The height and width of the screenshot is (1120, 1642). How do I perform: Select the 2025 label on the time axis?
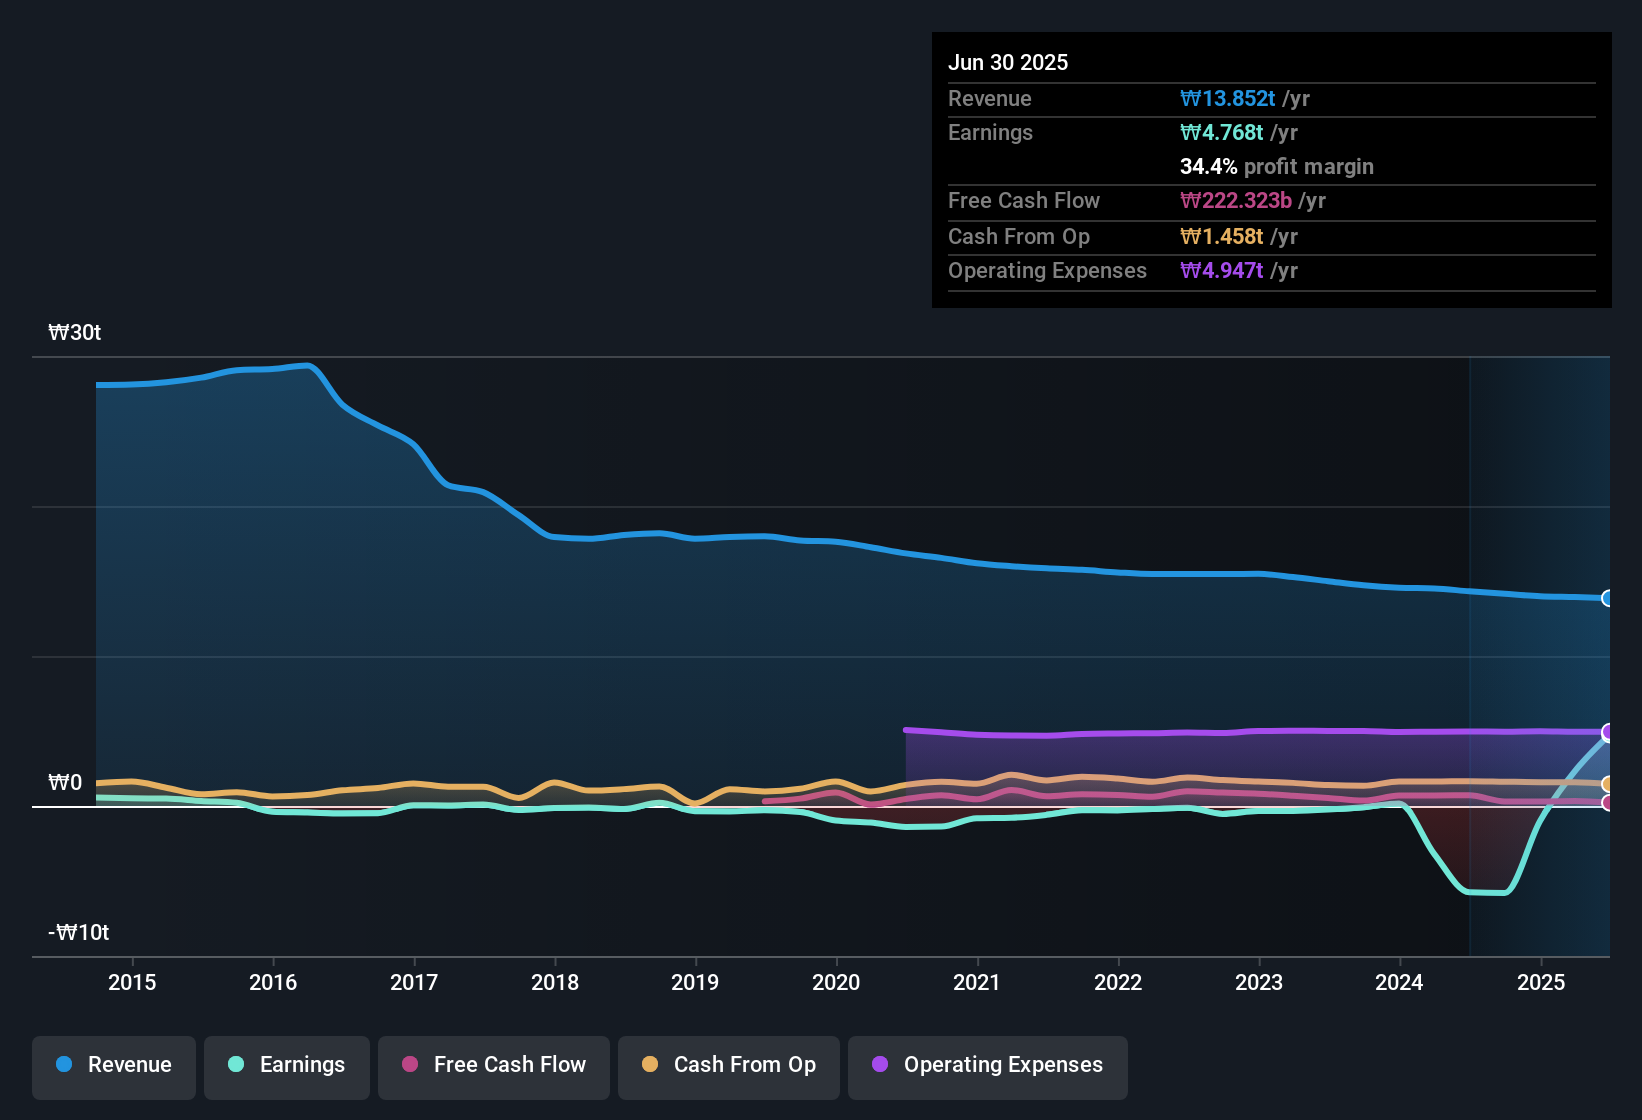[1541, 983]
